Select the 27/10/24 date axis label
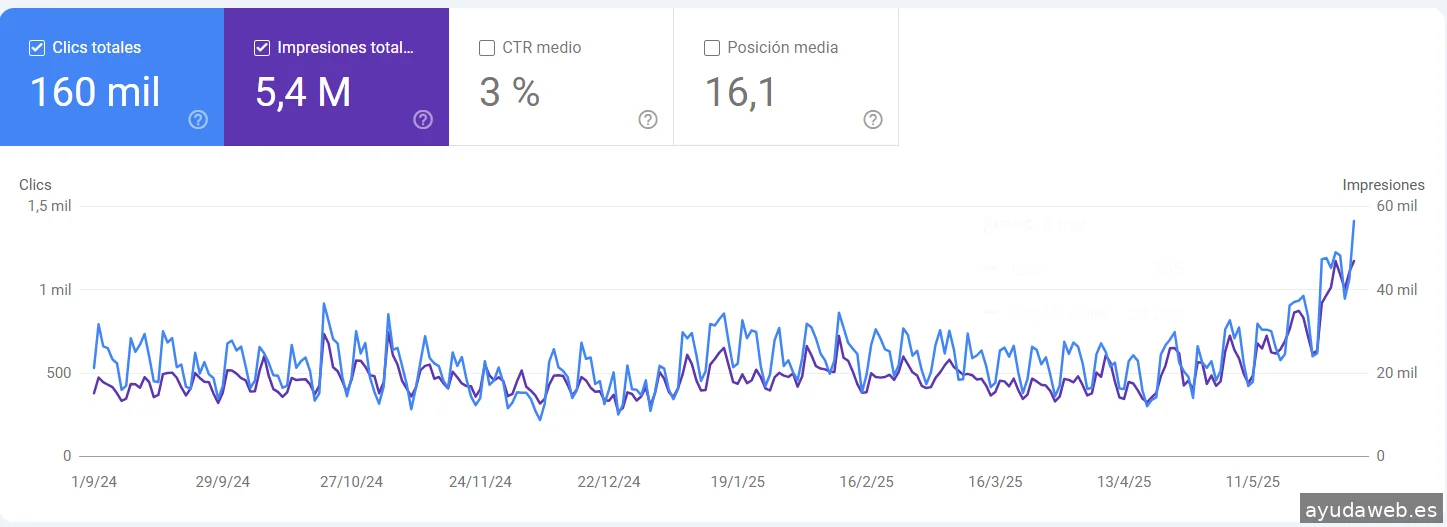 pyautogui.click(x=351, y=482)
